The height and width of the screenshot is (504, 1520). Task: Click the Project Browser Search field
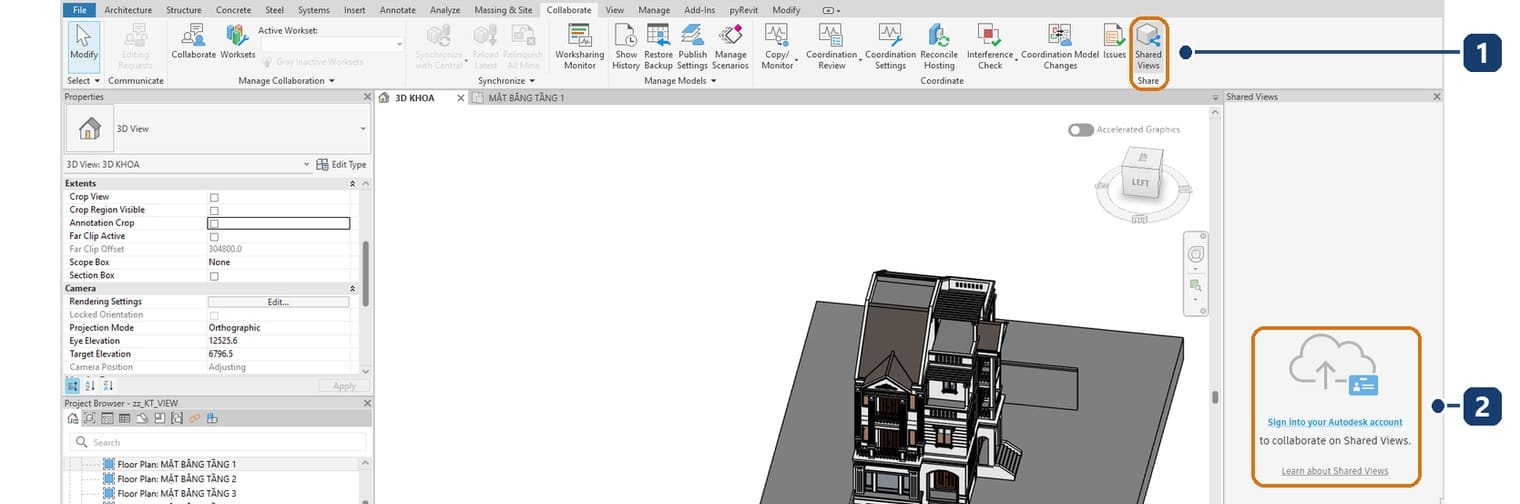coord(215,442)
